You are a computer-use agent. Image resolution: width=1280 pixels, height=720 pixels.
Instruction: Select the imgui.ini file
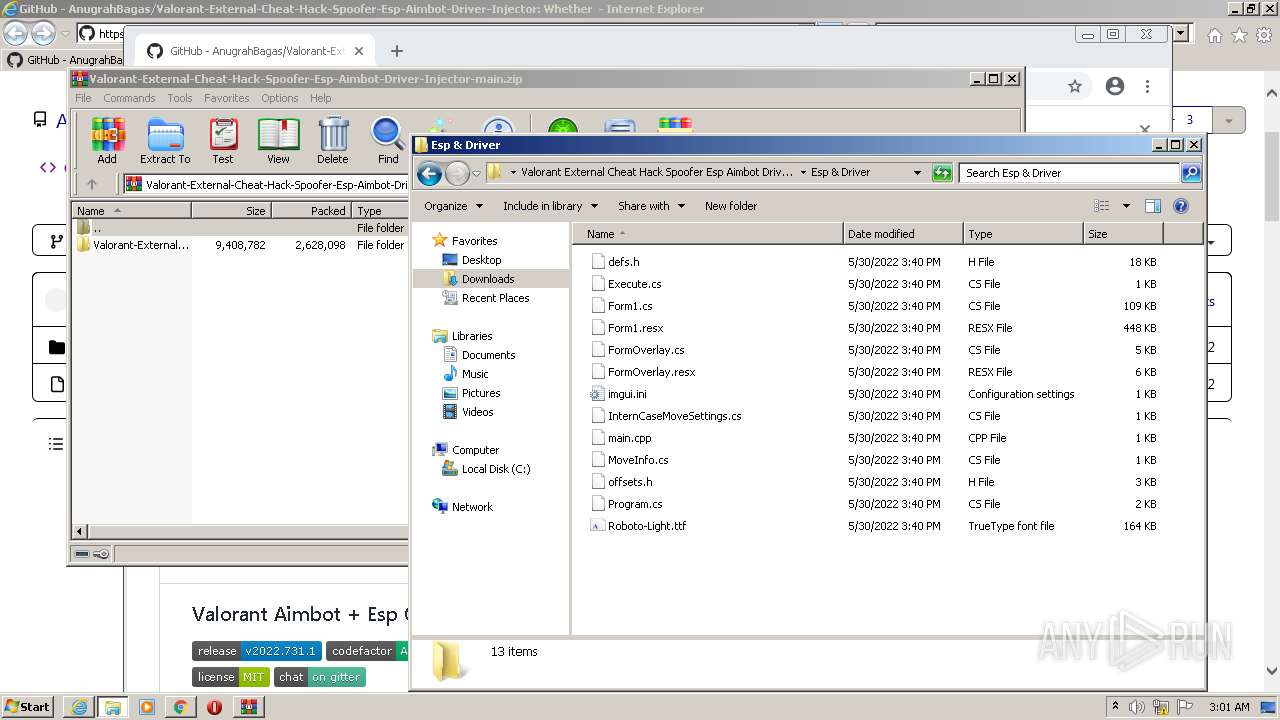(627, 394)
